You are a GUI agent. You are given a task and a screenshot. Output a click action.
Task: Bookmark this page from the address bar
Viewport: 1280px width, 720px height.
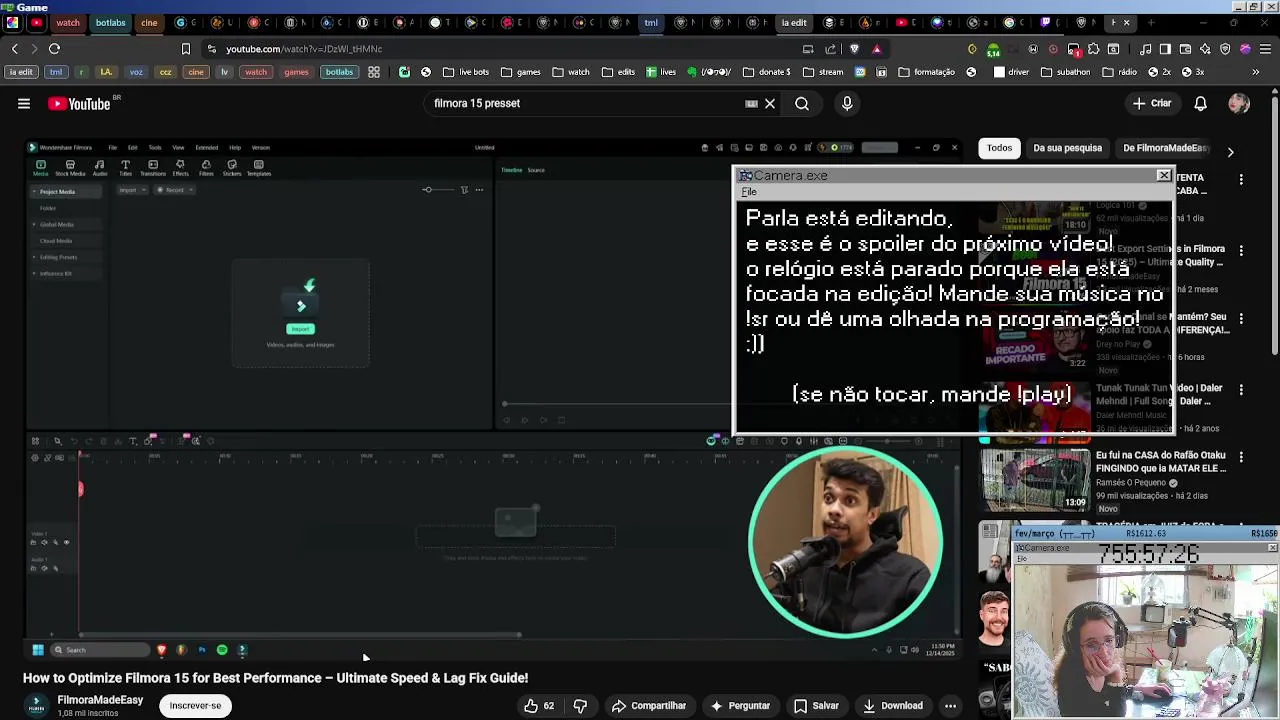pyautogui.click(x=186, y=48)
